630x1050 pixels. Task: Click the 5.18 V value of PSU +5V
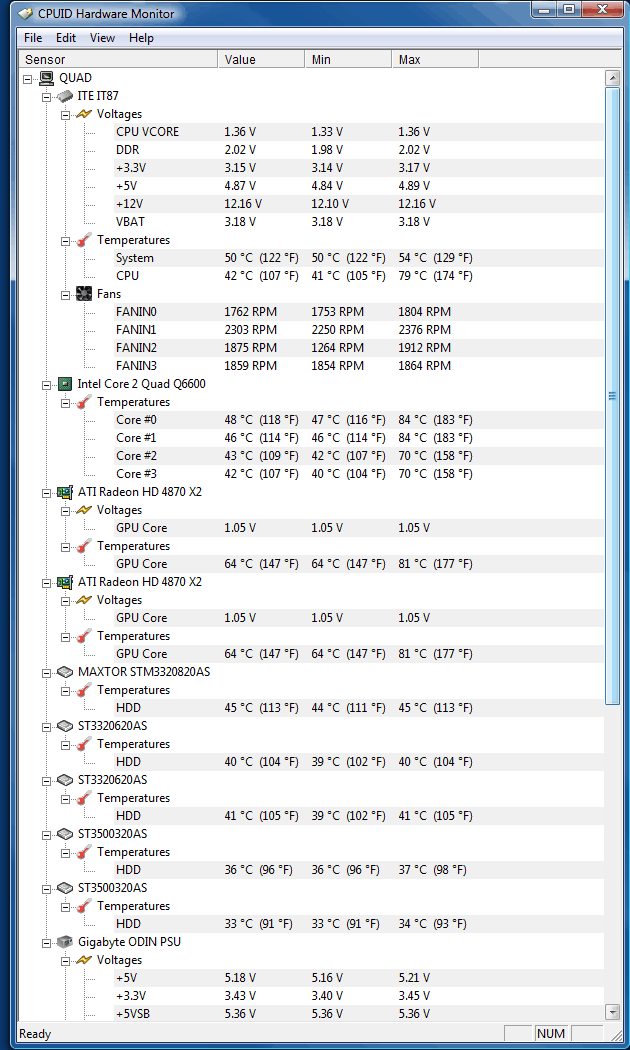click(x=240, y=978)
